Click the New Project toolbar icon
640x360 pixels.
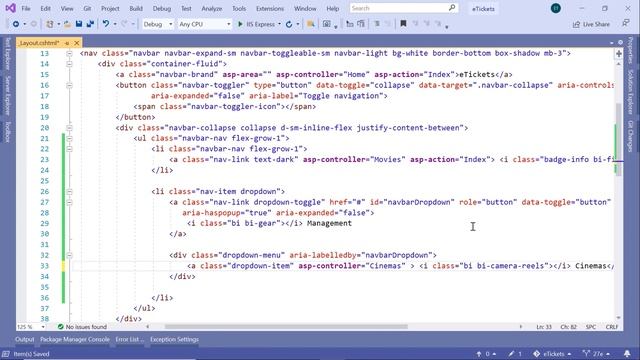click(x=49, y=24)
